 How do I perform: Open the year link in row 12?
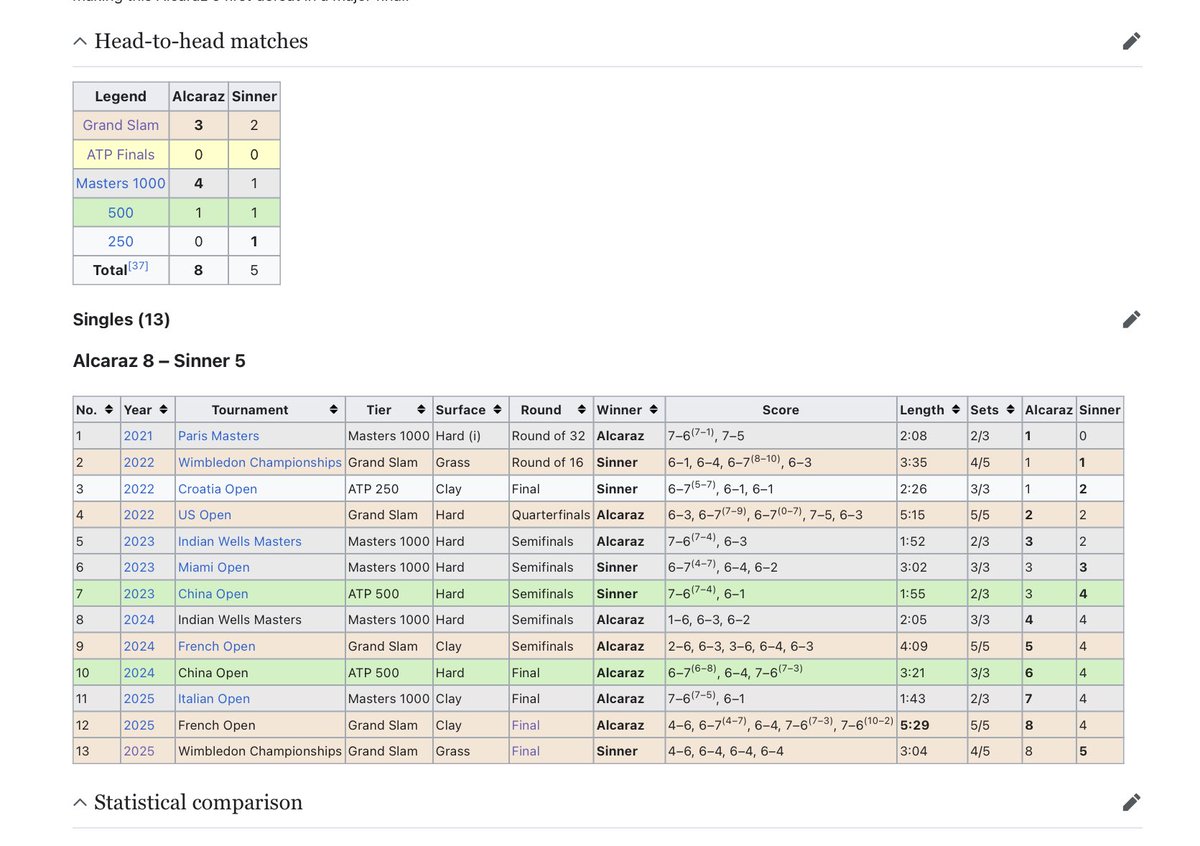tap(139, 725)
